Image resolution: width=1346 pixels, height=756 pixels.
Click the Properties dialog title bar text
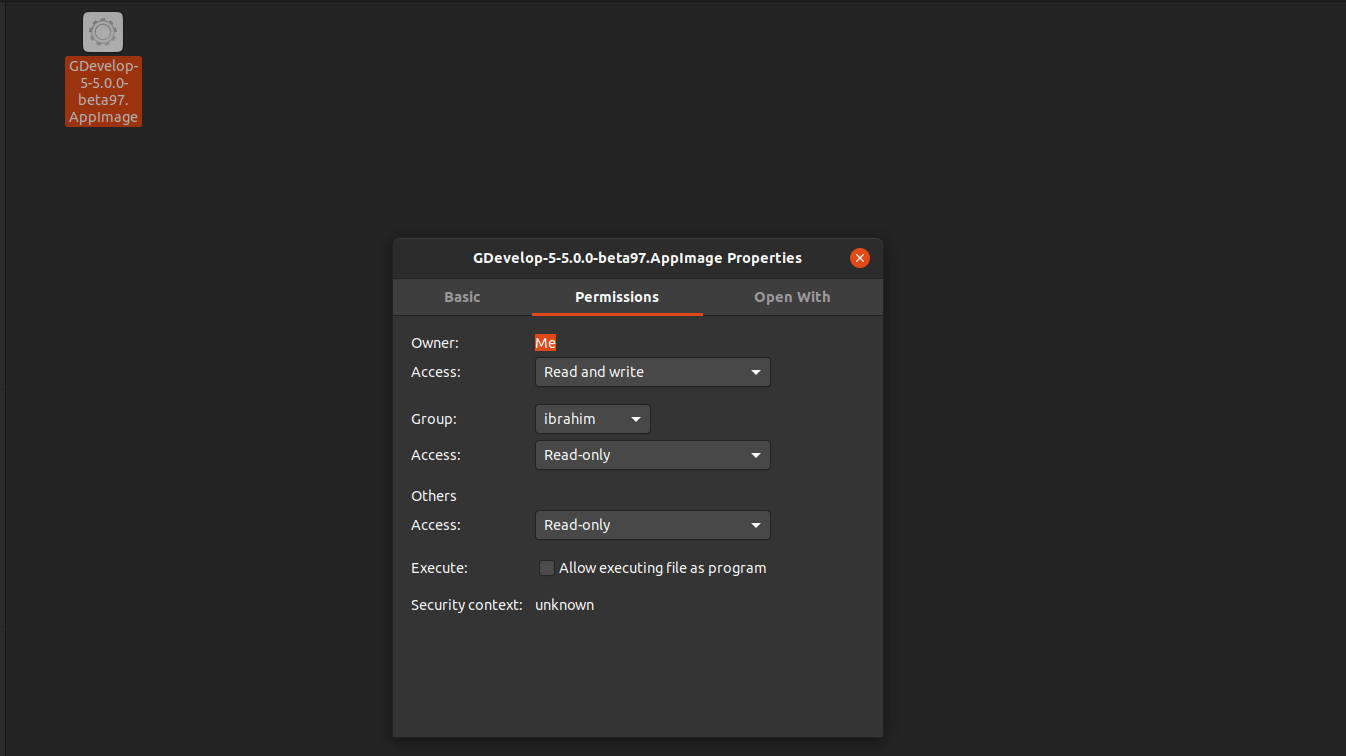click(637, 258)
